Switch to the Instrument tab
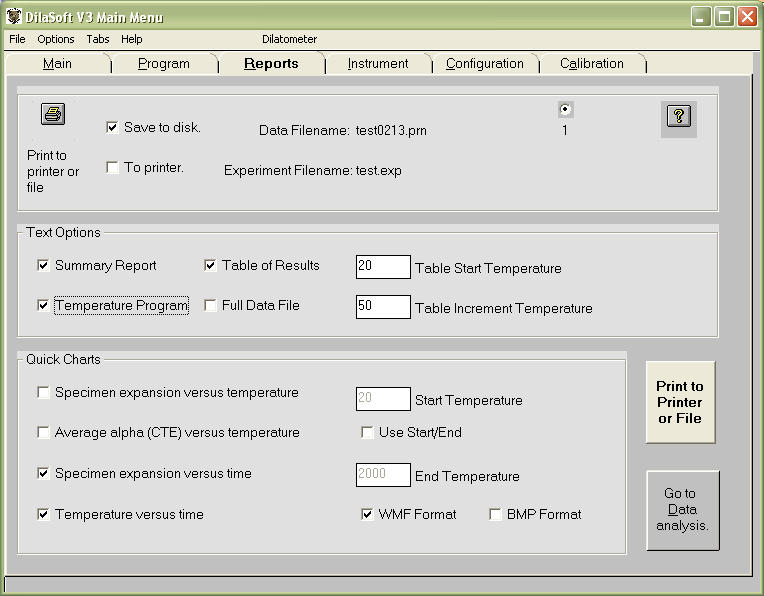Image resolution: width=764 pixels, height=596 pixels. [378, 64]
